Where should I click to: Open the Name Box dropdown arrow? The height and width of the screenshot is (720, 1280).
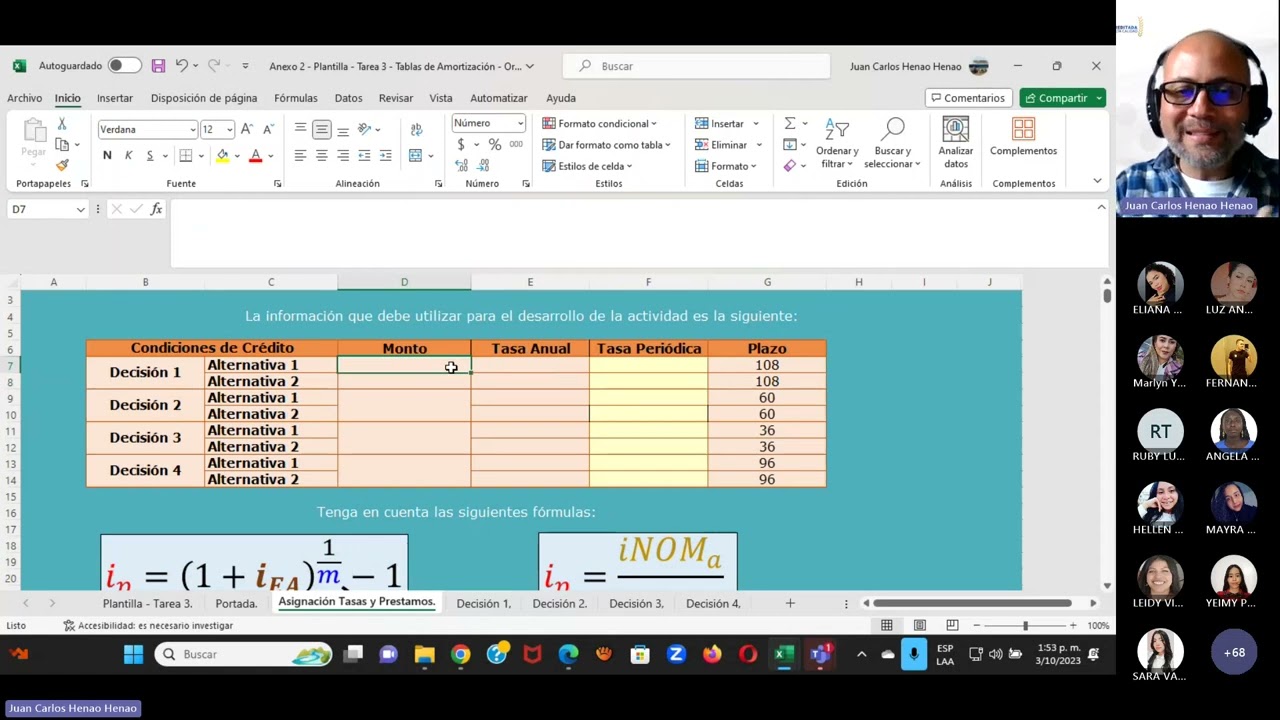tap(80, 210)
